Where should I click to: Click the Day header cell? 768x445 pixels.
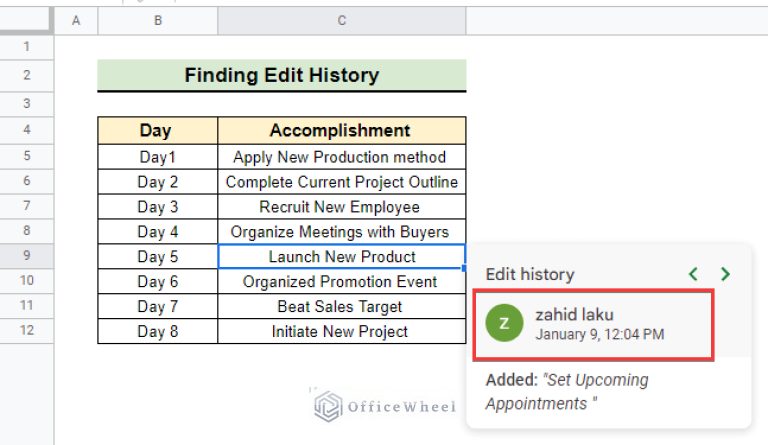156,130
